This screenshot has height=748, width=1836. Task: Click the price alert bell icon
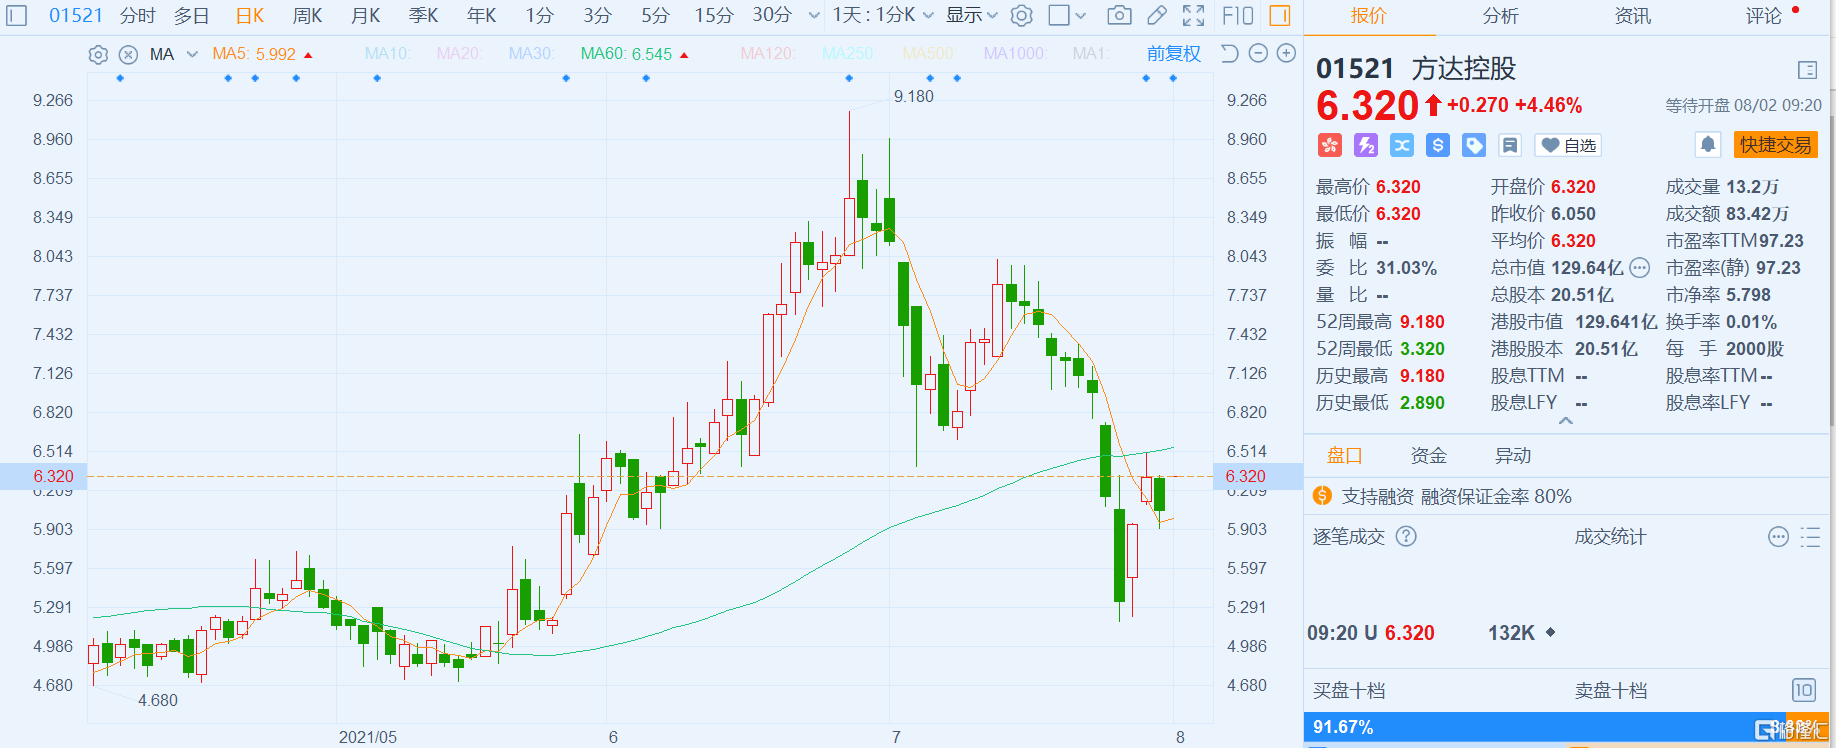pos(1708,145)
